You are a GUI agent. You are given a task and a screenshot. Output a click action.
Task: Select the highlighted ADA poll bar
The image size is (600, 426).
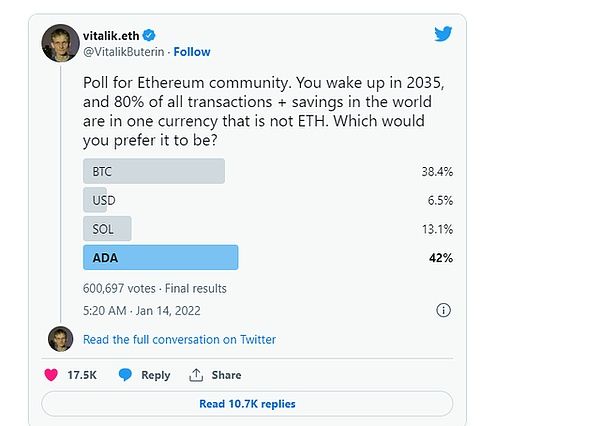160,258
